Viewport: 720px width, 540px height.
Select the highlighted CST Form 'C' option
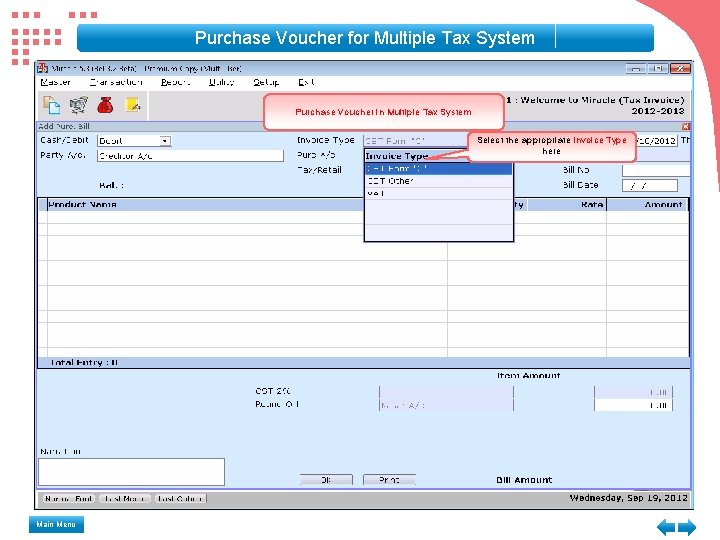439,169
